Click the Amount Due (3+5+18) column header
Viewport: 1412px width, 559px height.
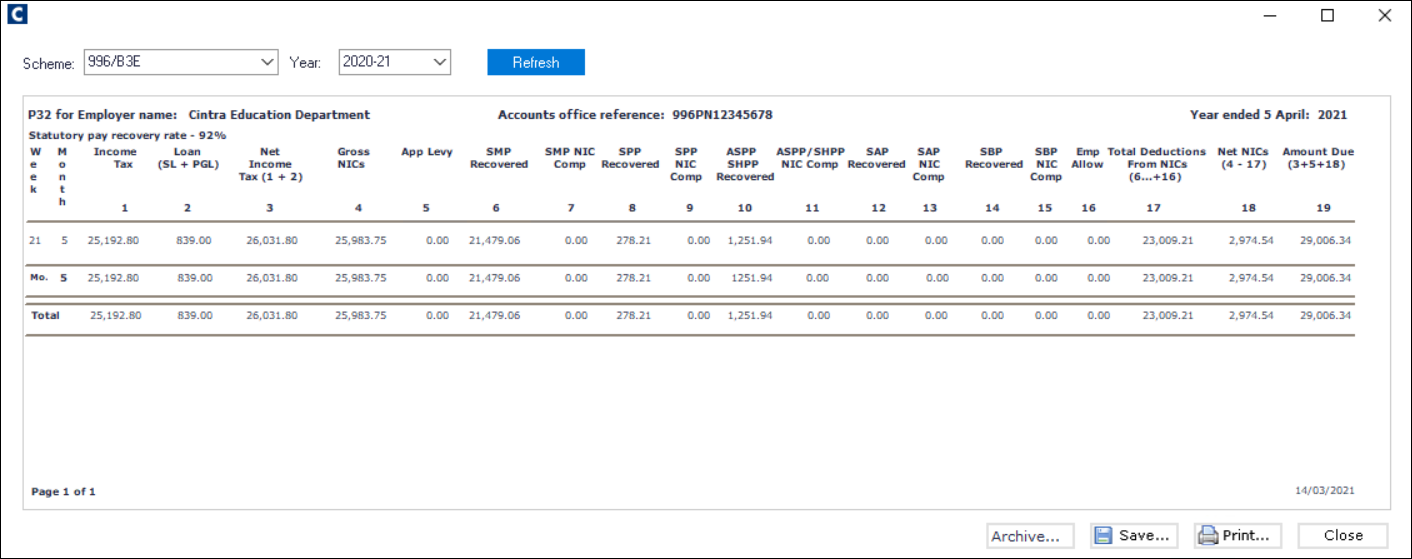coord(1318,158)
